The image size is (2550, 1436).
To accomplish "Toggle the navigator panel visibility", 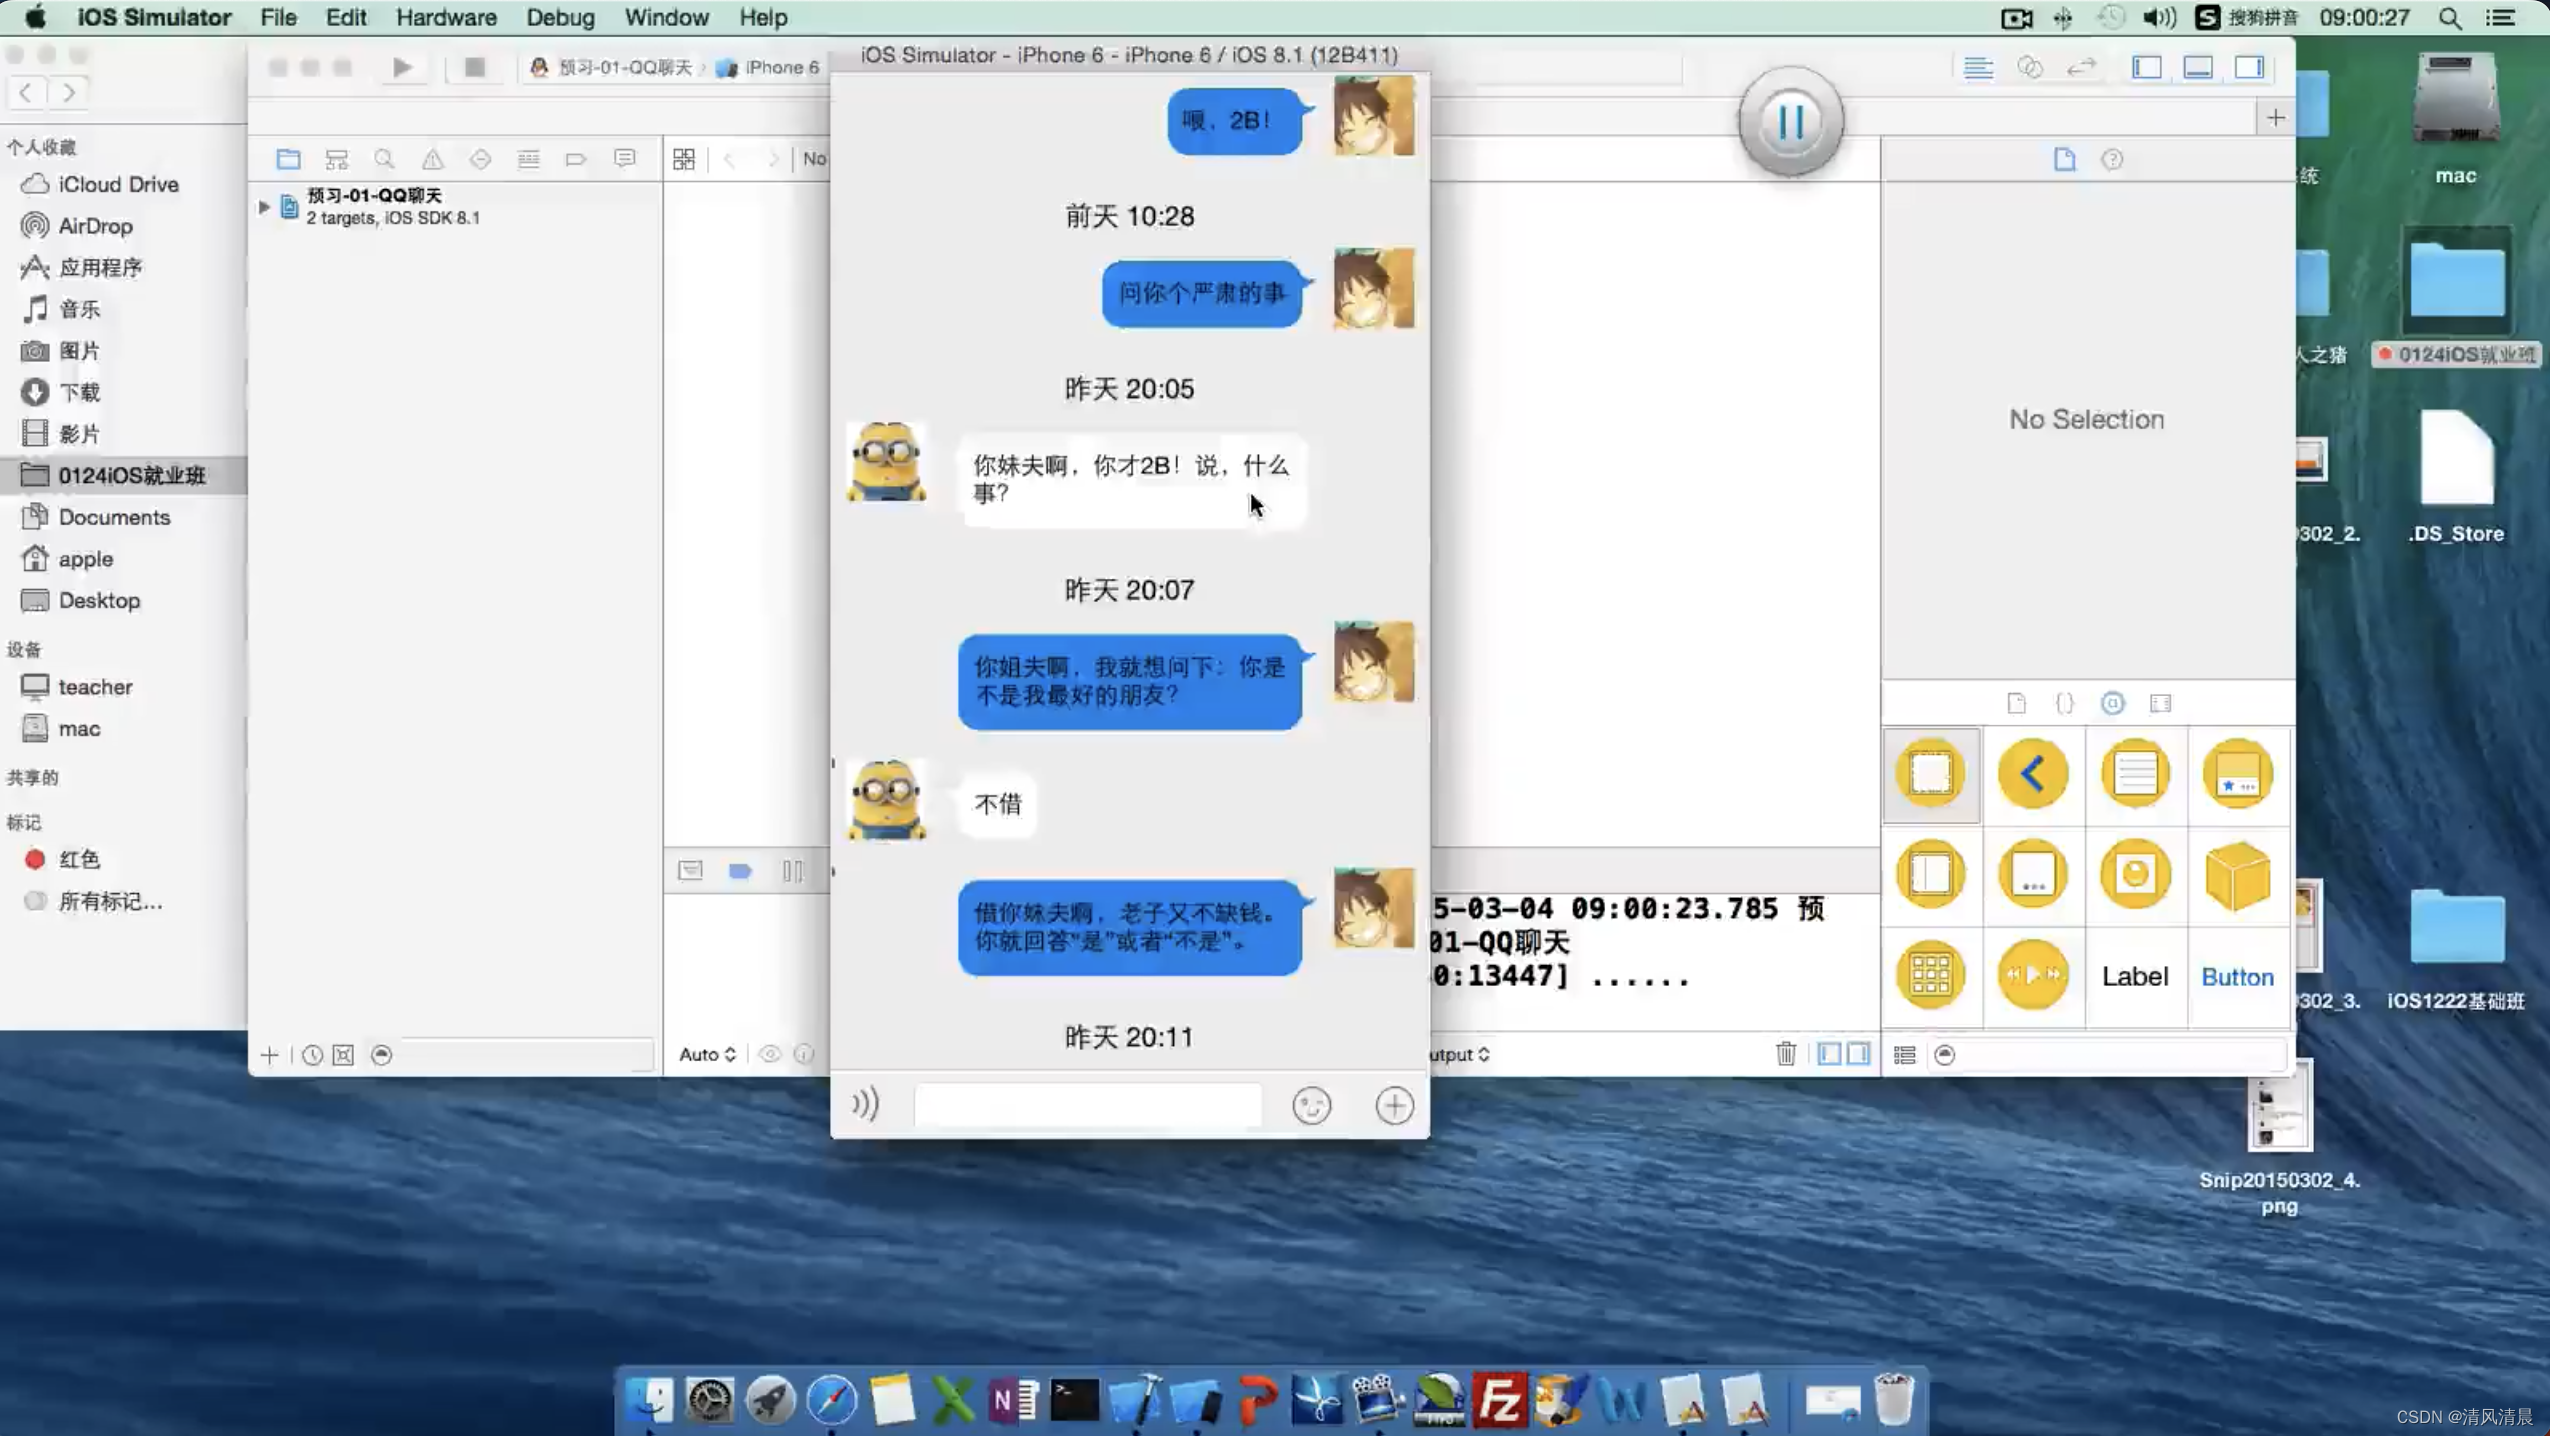I will [x=2146, y=67].
